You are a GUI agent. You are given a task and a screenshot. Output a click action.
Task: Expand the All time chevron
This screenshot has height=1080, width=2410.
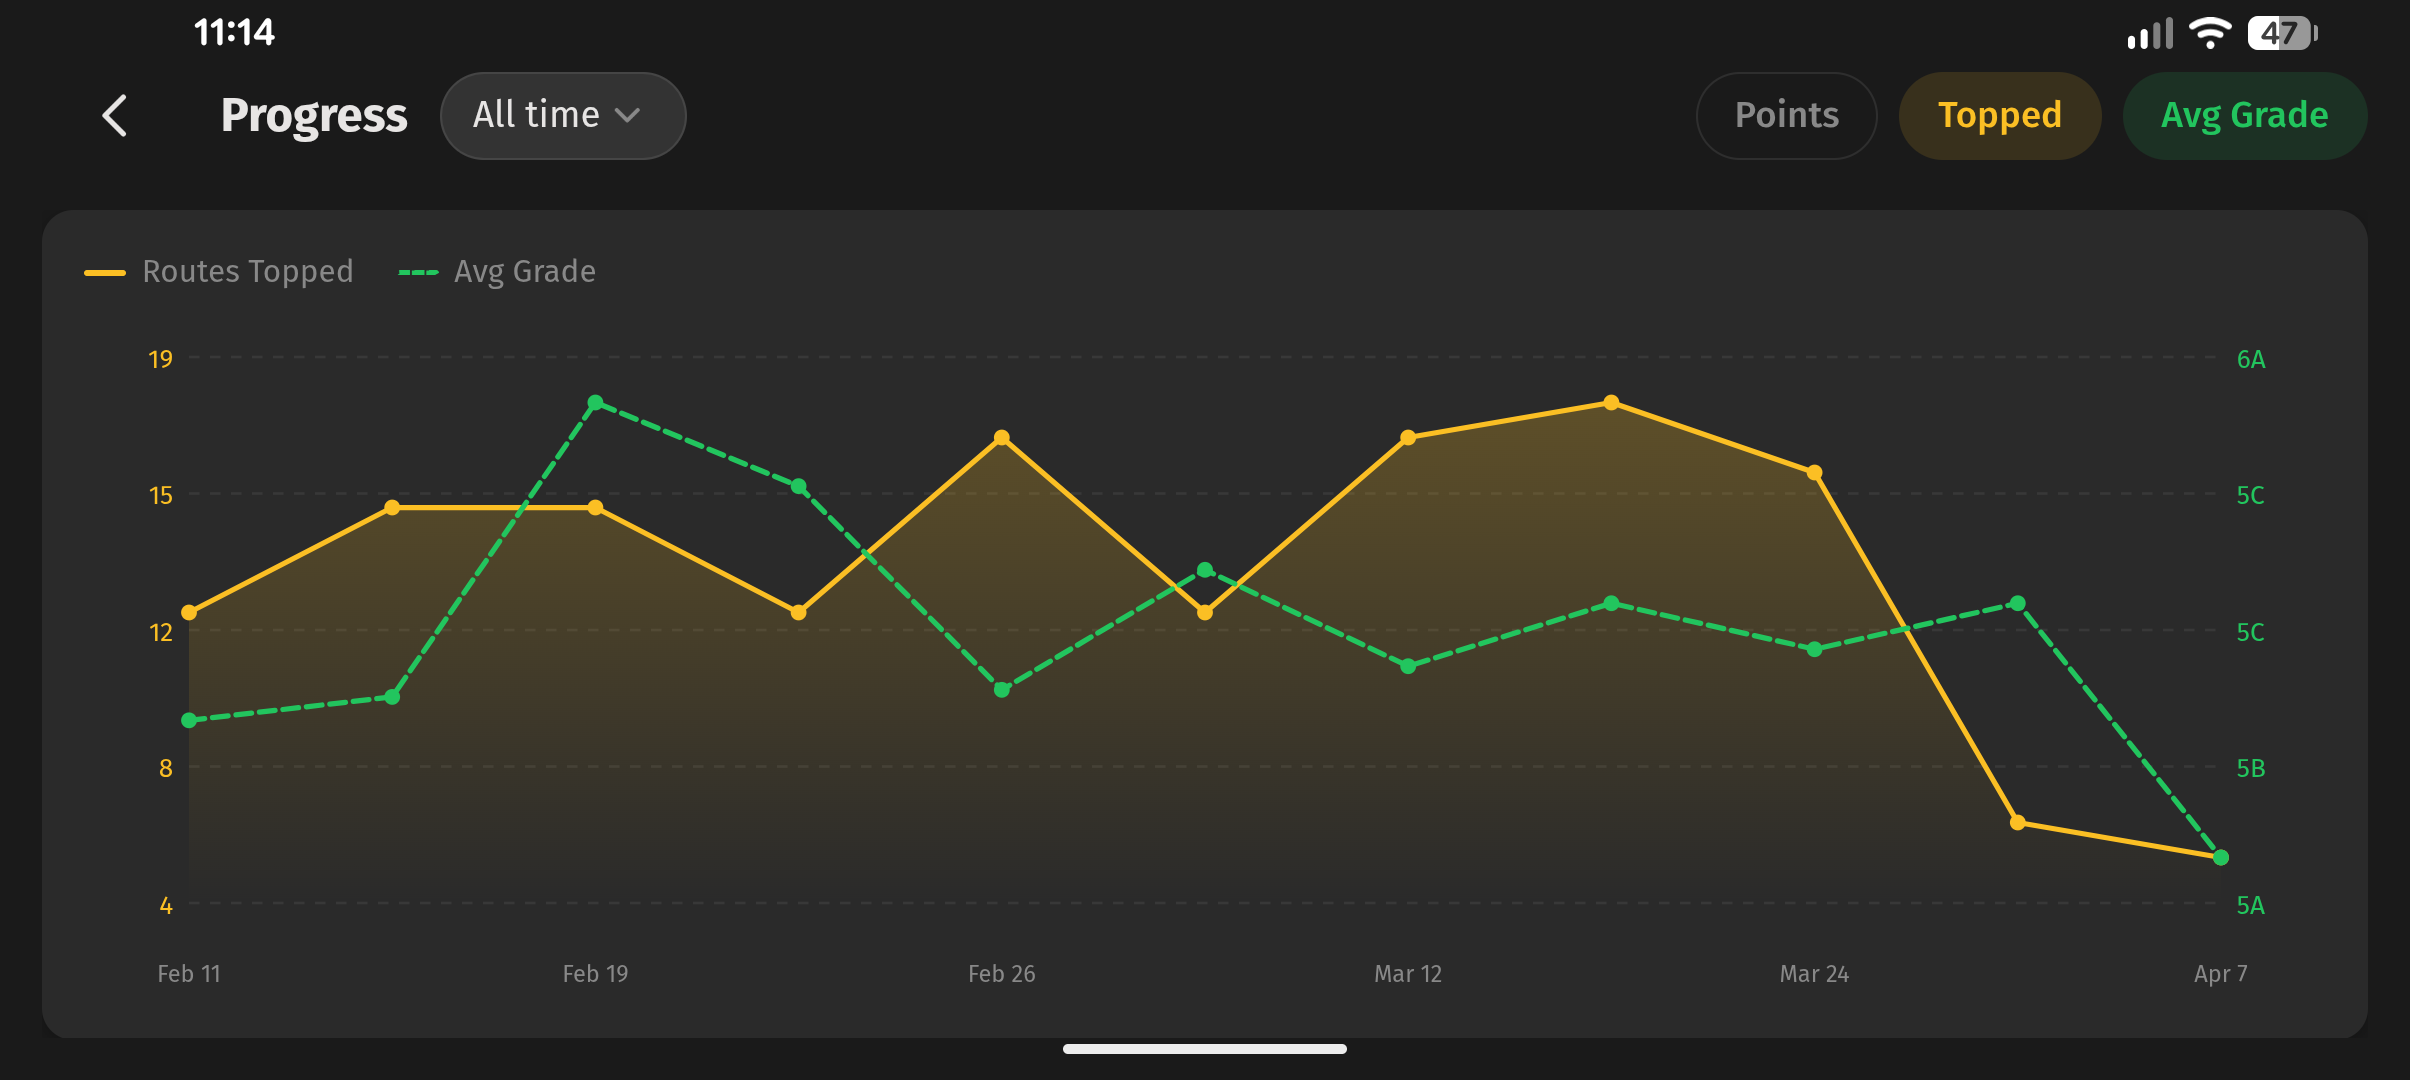(x=628, y=116)
